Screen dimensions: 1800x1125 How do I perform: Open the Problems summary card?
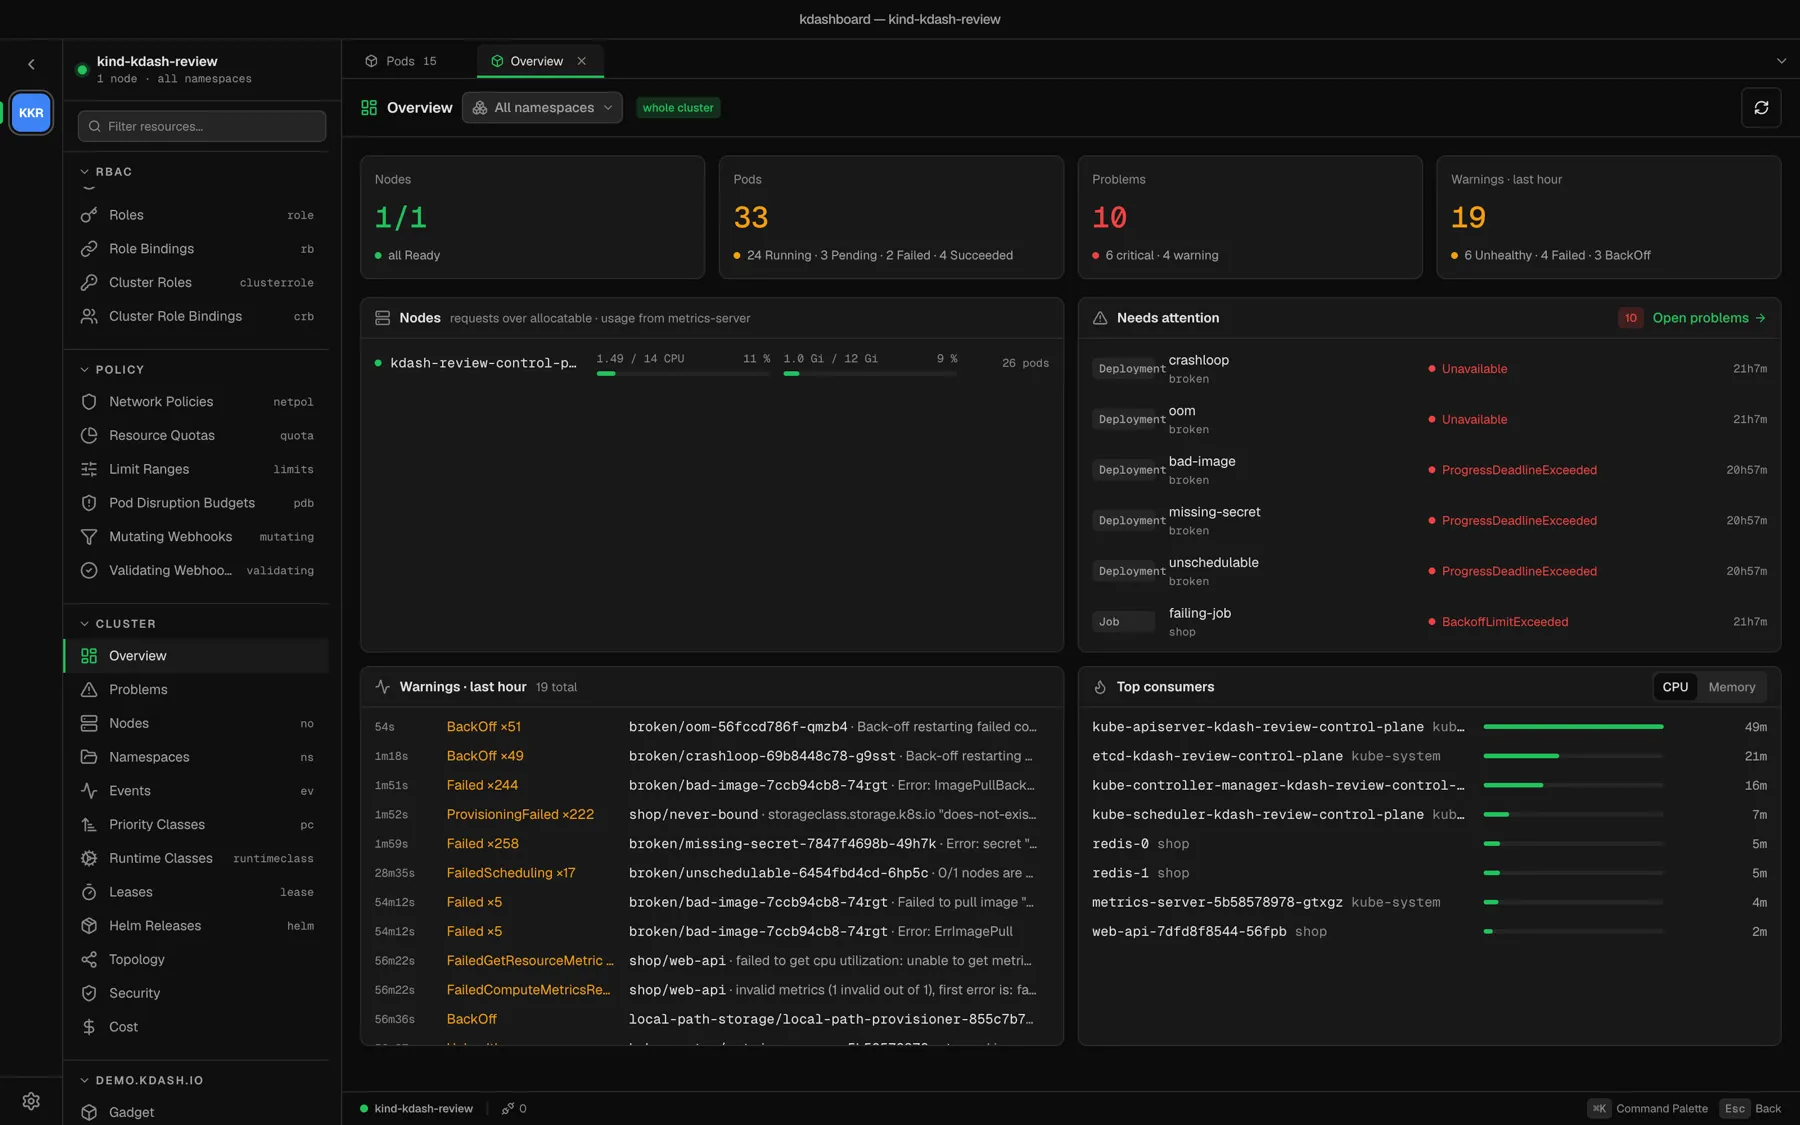click(x=1249, y=217)
